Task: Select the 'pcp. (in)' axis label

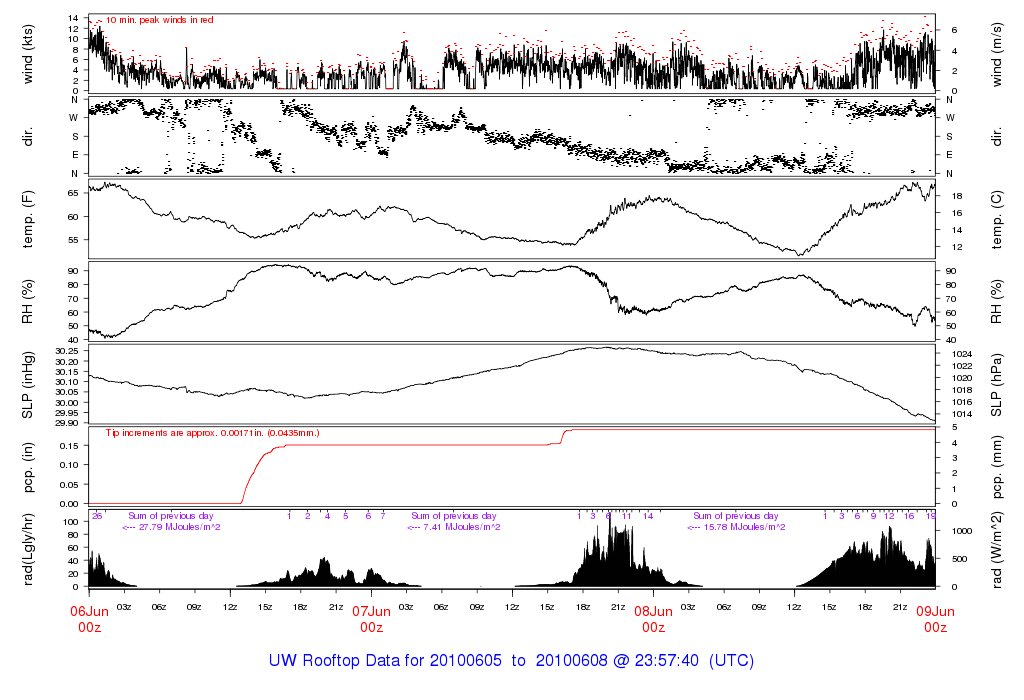Action: pyautogui.click(x=27, y=467)
